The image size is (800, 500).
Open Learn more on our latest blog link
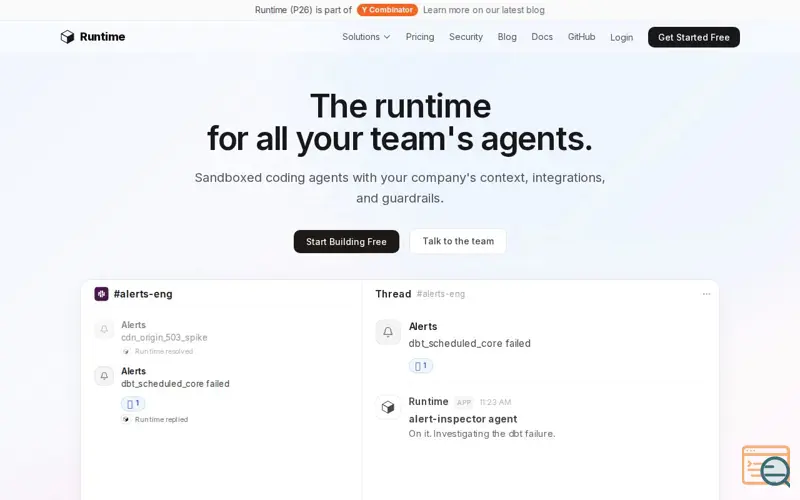point(484,10)
